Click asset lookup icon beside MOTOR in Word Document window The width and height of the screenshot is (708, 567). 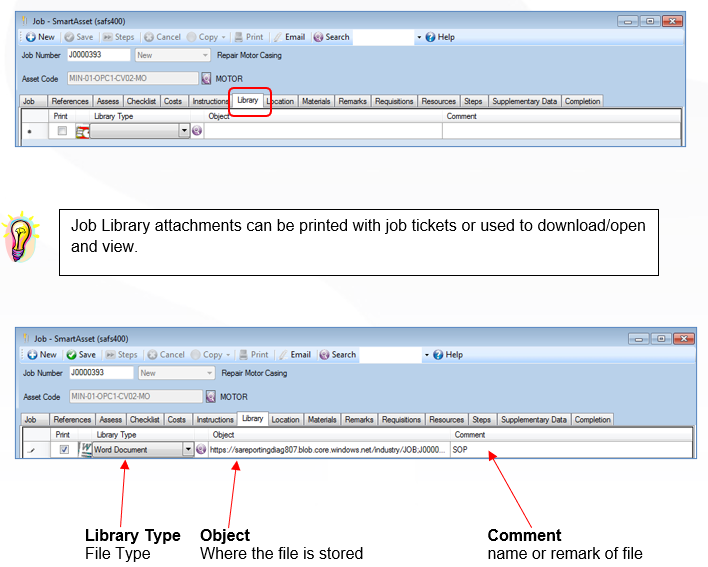click(210, 396)
